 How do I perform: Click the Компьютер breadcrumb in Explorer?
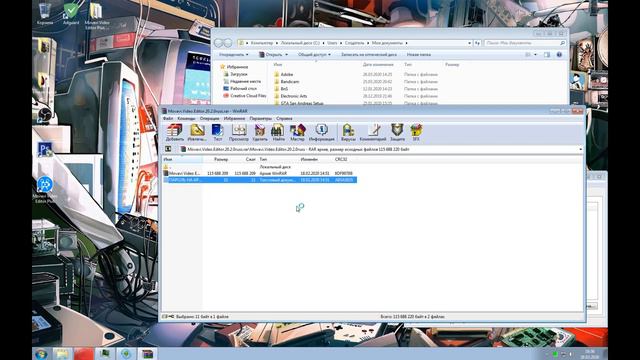pyautogui.click(x=262, y=43)
